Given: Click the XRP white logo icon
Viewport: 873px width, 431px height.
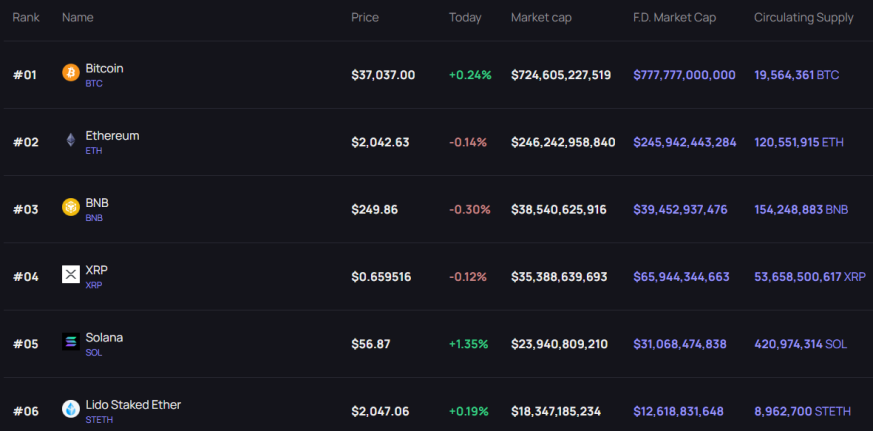Looking at the screenshot, I should [x=71, y=274].
